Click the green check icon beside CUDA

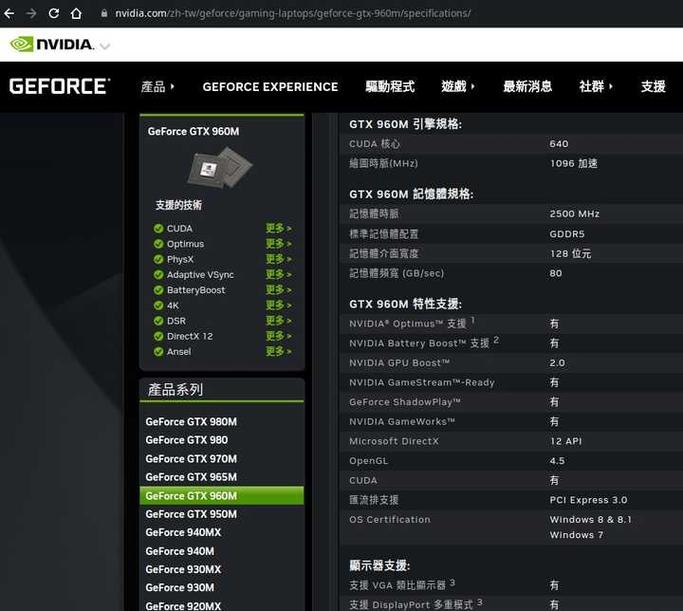[159, 229]
